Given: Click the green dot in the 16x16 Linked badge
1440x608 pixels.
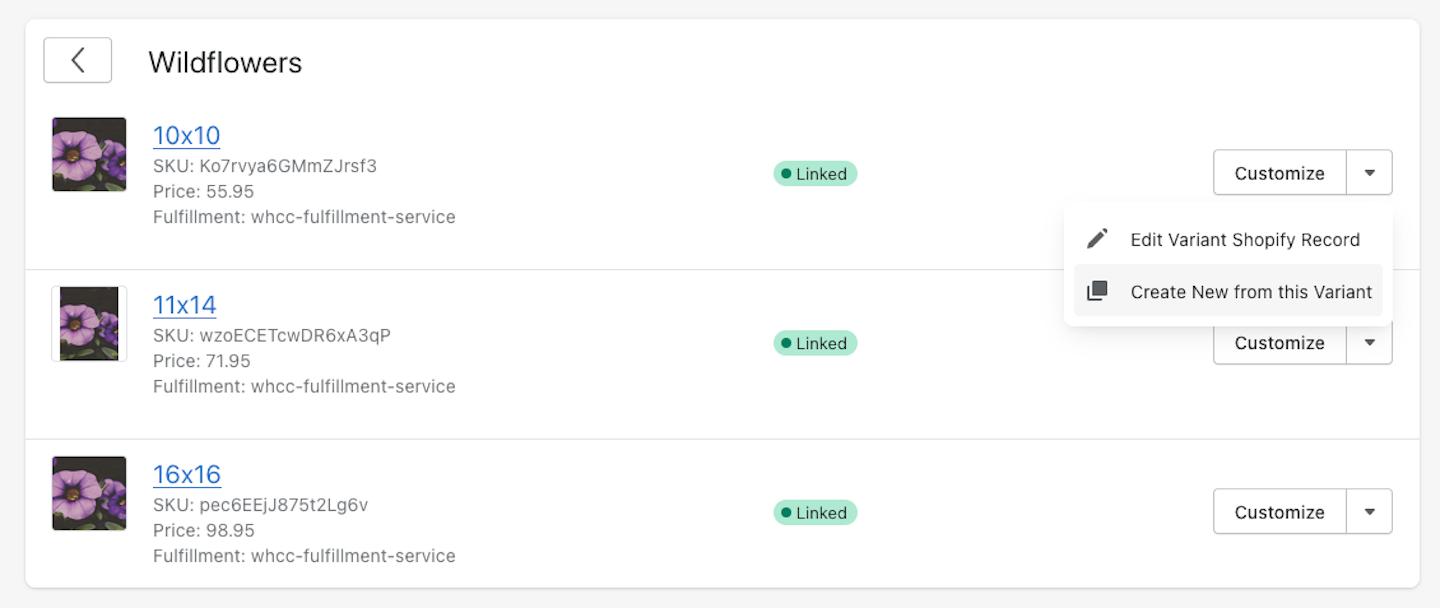Looking at the screenshot, I should click(x=788, y=512).
